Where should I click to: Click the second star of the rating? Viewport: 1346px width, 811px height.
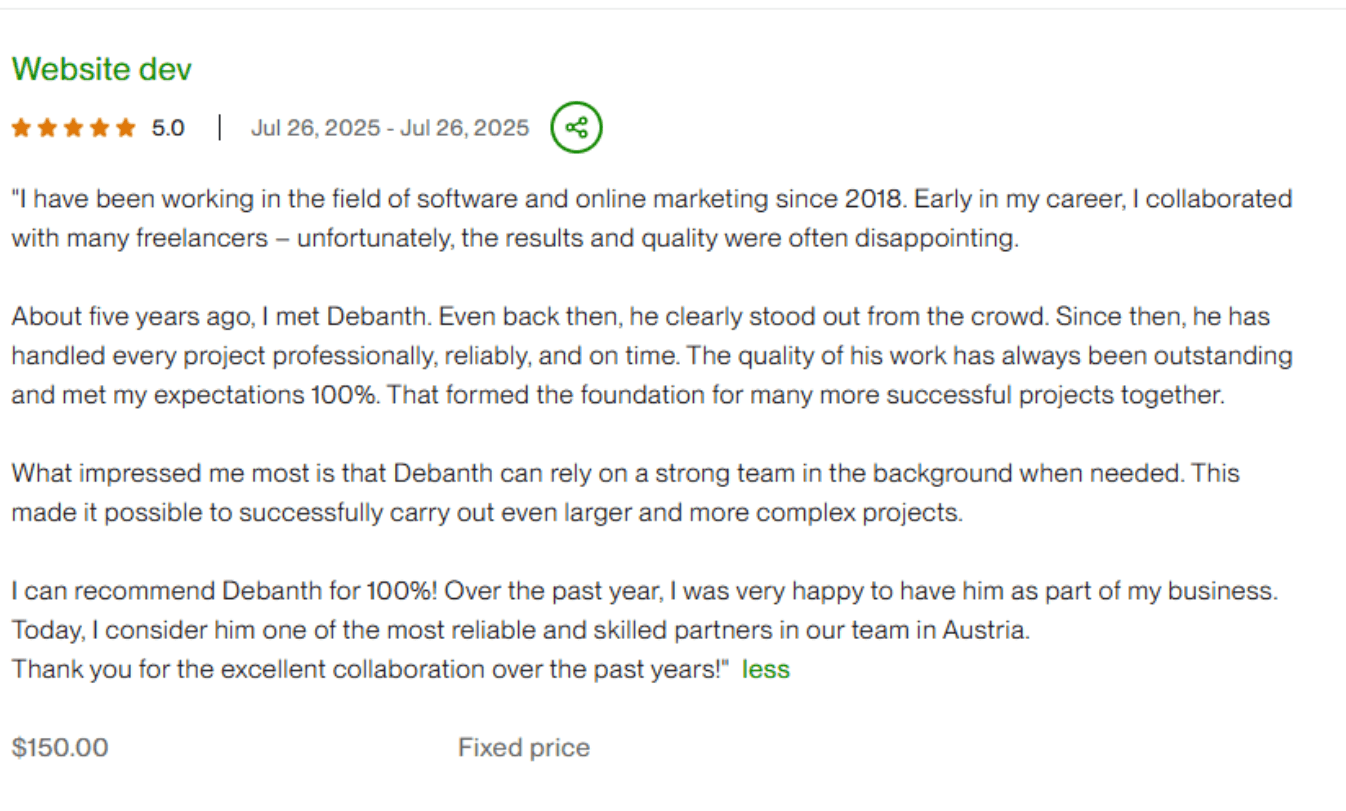coord(46,127)
